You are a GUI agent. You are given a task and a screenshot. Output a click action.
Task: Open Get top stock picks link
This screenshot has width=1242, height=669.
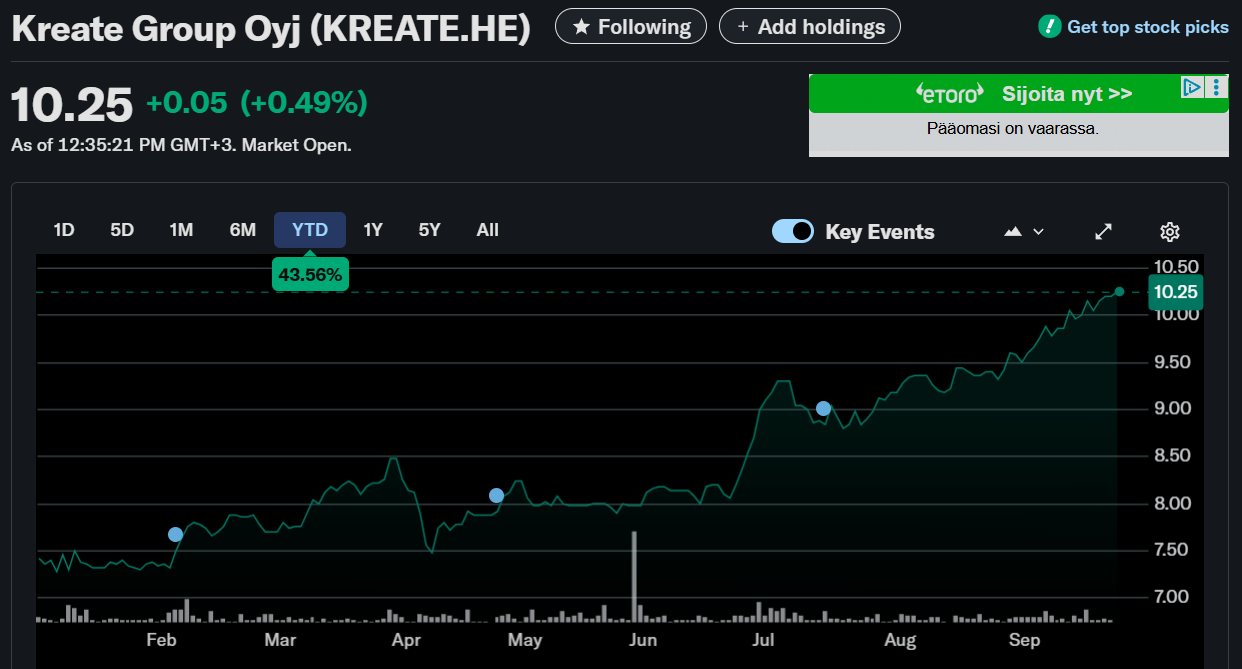tap(1147, 27)
